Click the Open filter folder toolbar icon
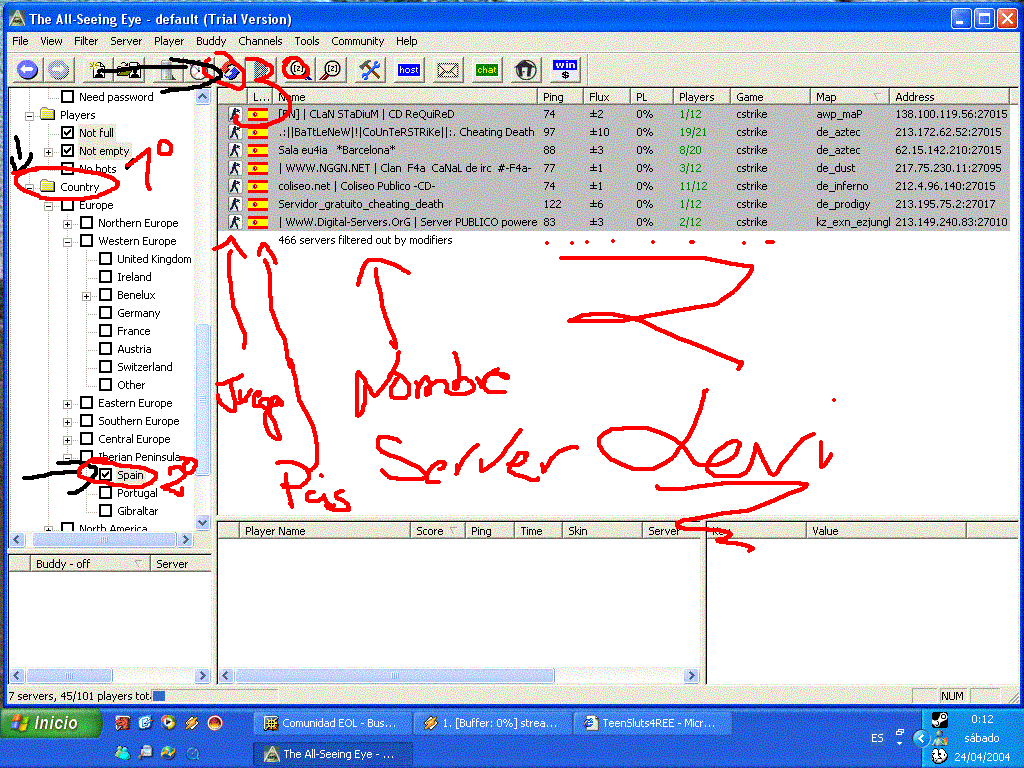This screenshot has height=768, width=1024. pyautogui.click(x=129, y=69)
